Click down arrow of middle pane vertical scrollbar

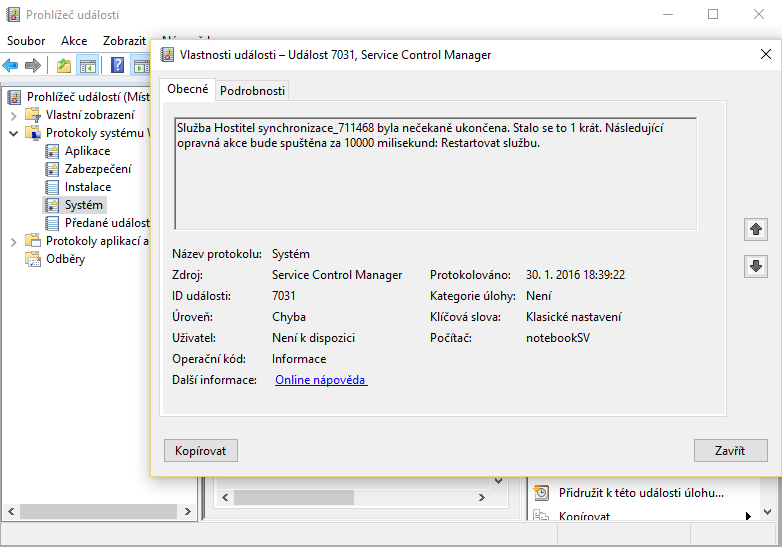(x=498, y=481)
